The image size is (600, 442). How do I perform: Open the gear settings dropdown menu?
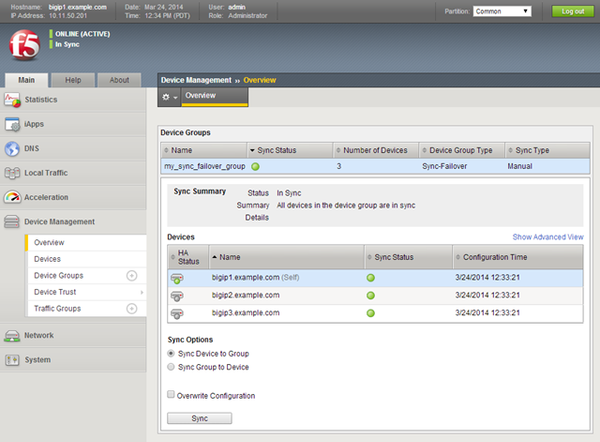(x=169, y=96)
